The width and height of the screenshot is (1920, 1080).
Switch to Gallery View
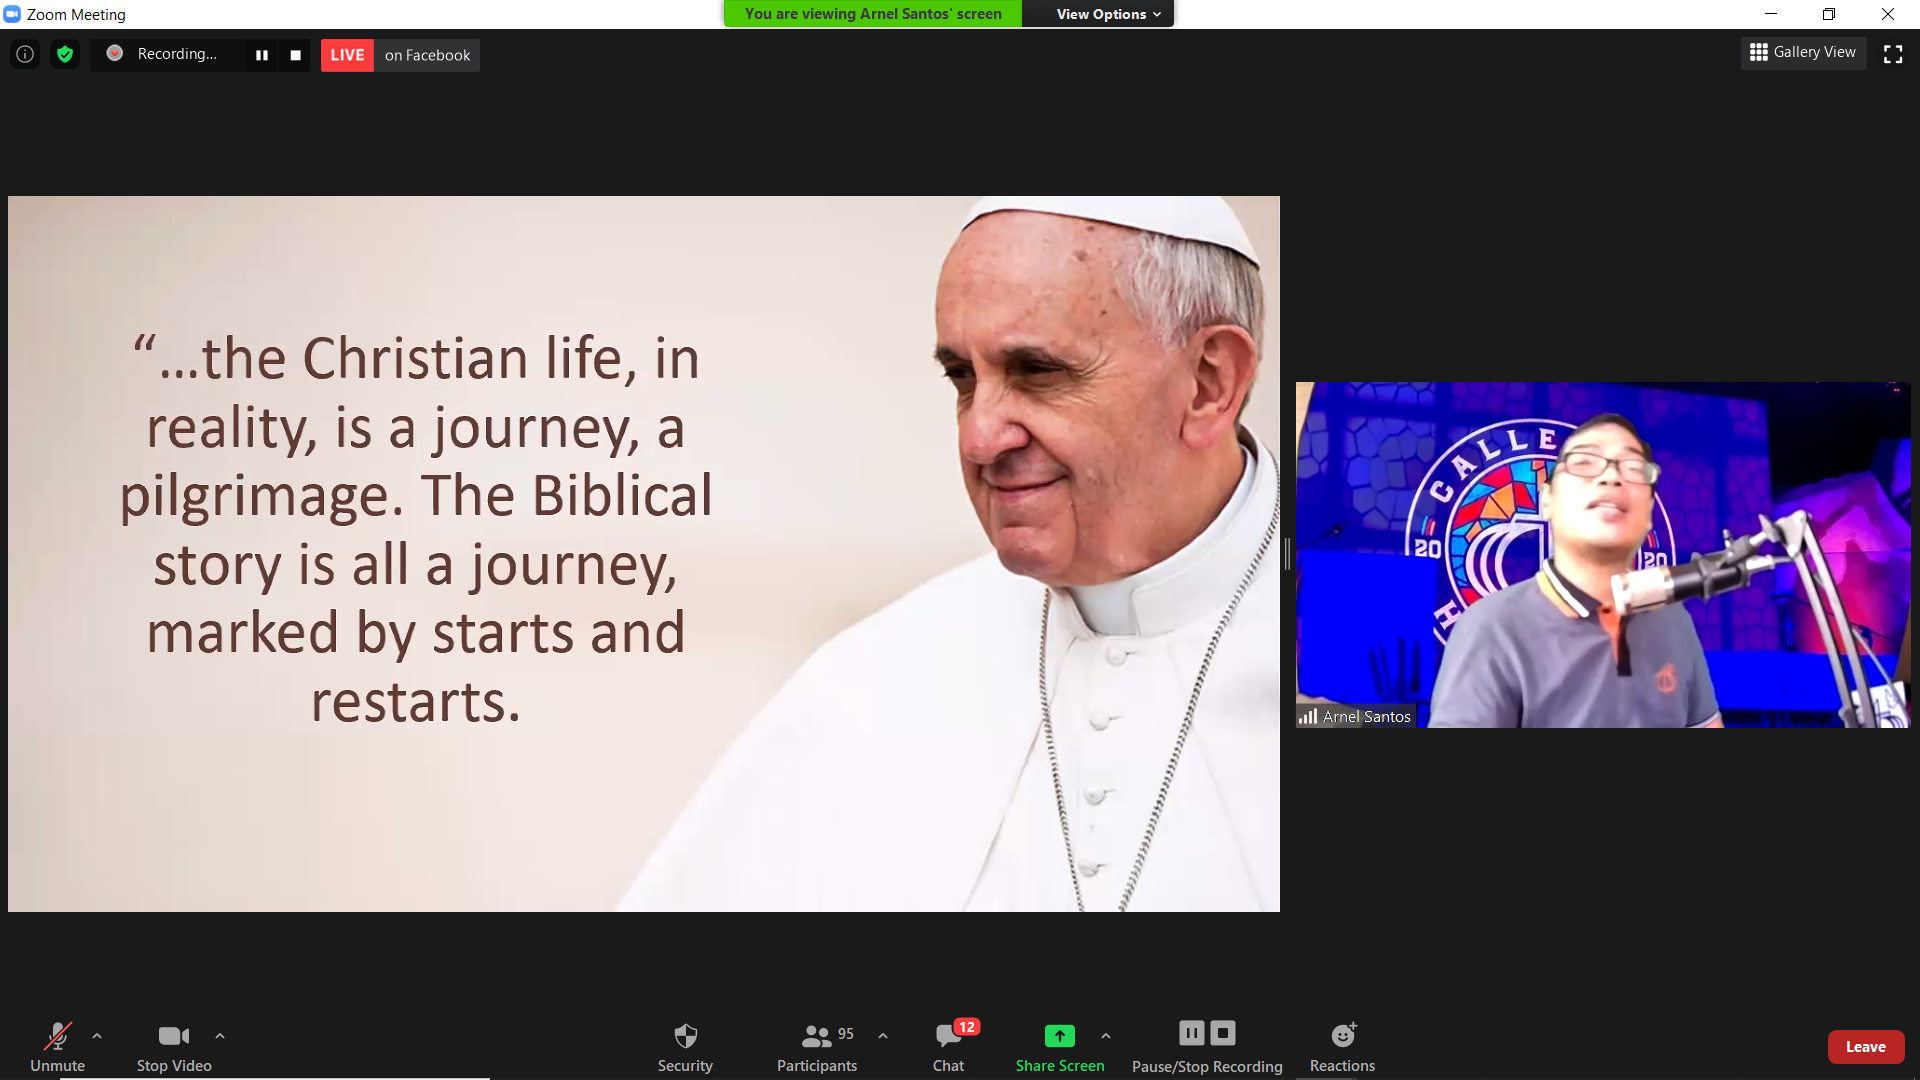click(1803, 52)
